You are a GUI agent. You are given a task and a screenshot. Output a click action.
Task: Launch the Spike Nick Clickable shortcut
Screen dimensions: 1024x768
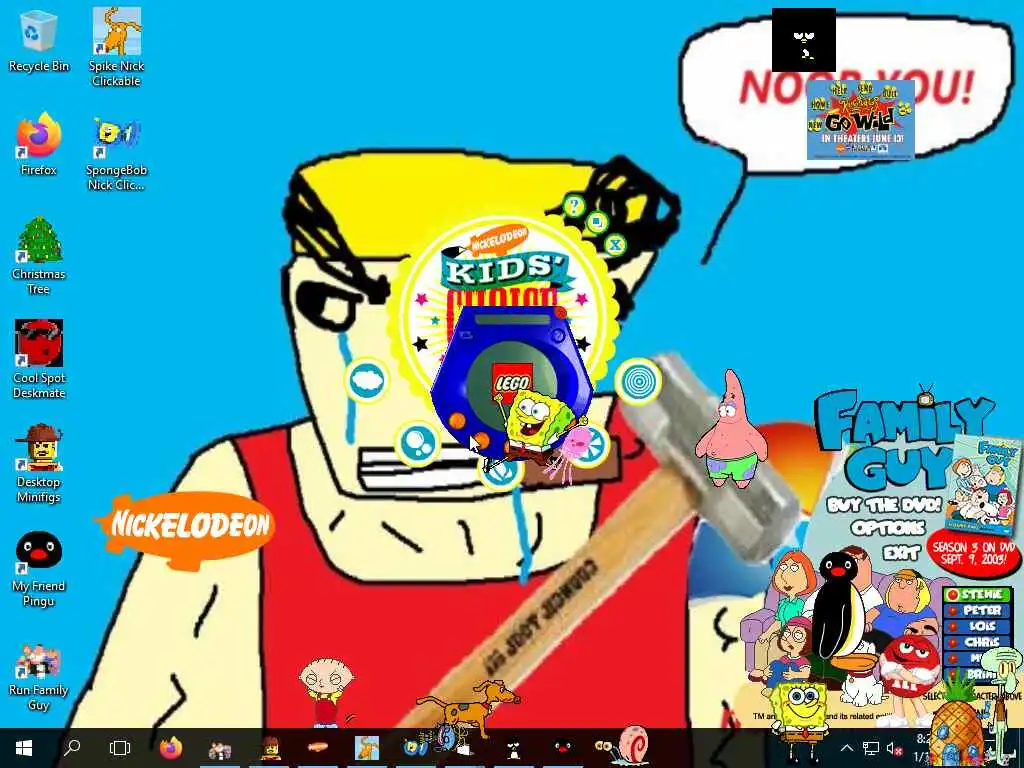click(x=116, y=47)
